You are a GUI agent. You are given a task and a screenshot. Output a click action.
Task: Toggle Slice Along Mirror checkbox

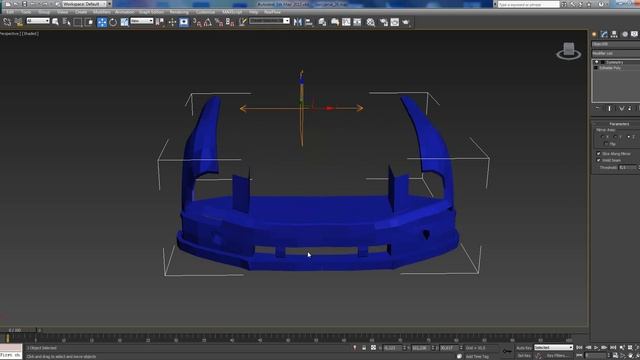(x=599, y=154)
